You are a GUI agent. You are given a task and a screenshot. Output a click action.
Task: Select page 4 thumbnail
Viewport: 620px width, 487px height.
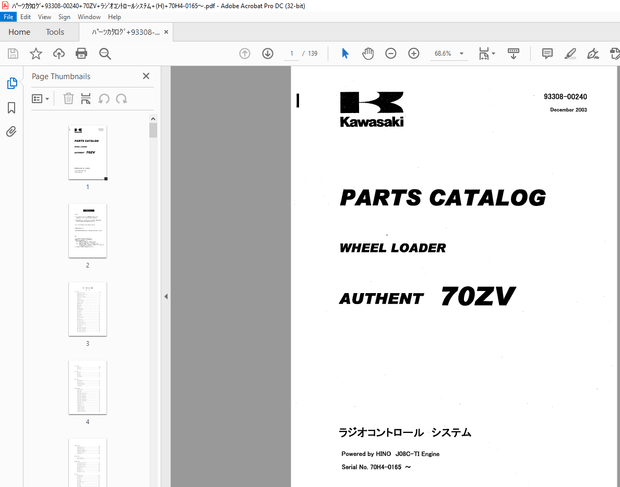[x=87, y=387]
